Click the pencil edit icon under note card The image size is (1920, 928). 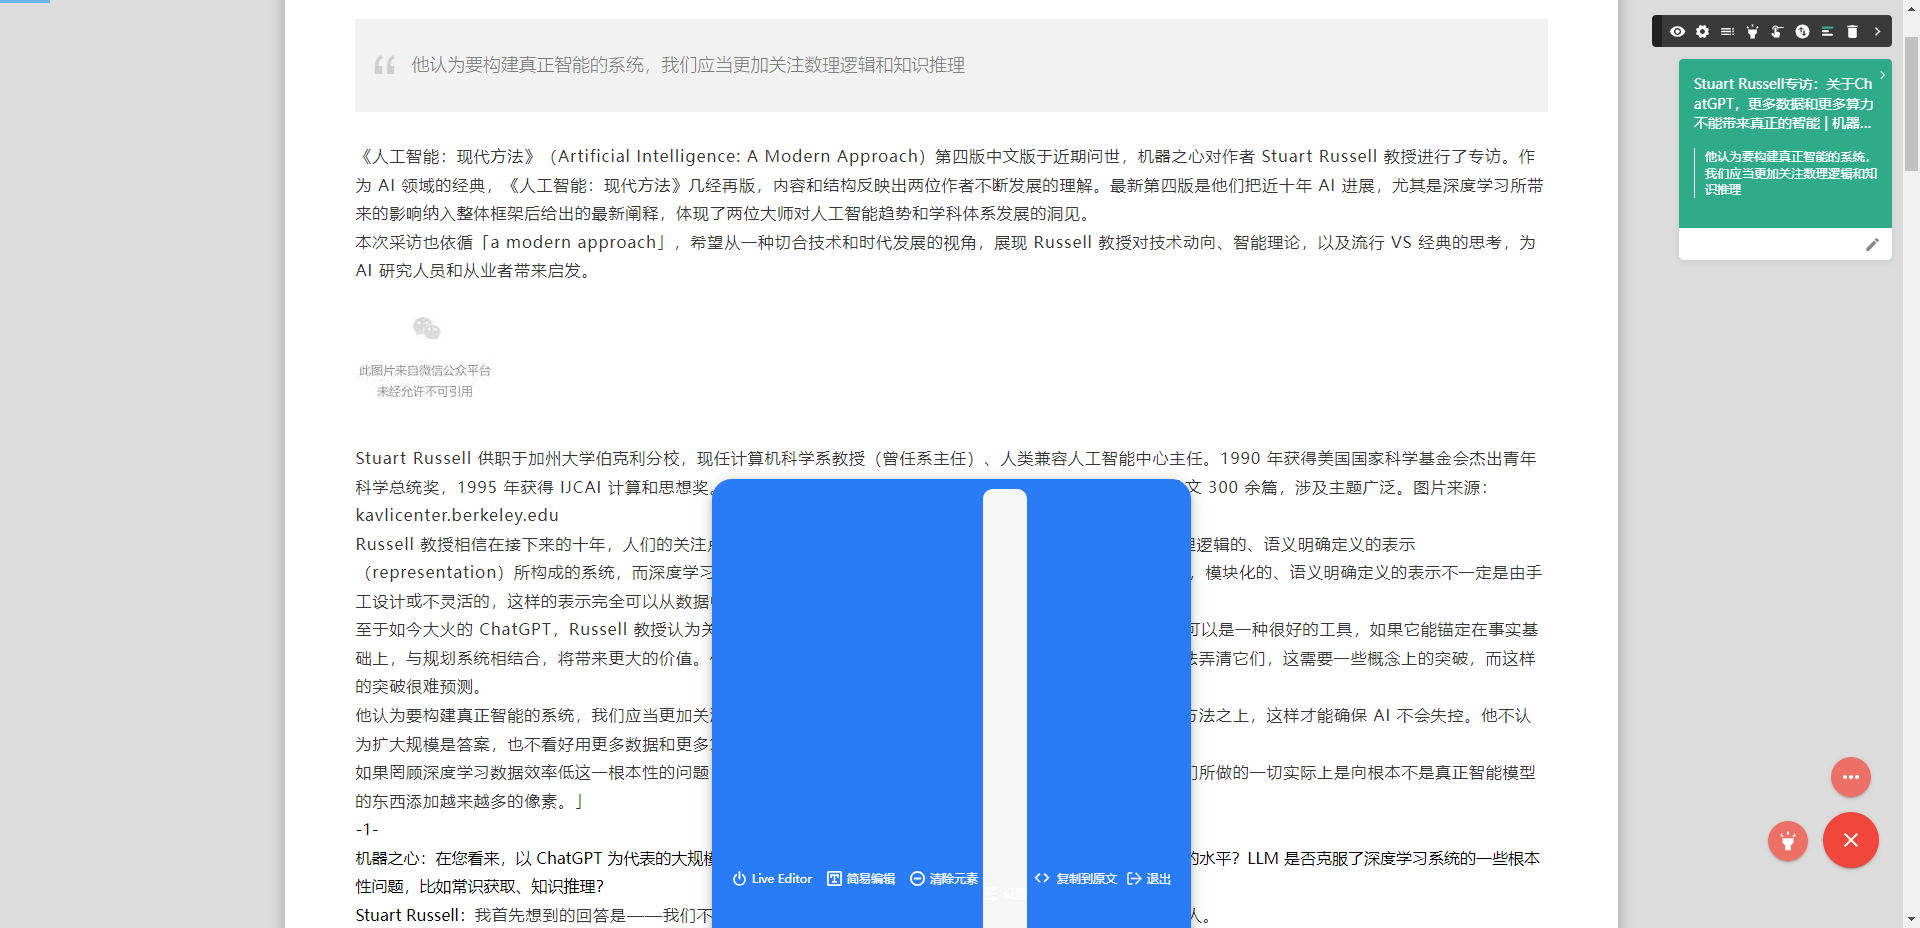pos(1872,245)
